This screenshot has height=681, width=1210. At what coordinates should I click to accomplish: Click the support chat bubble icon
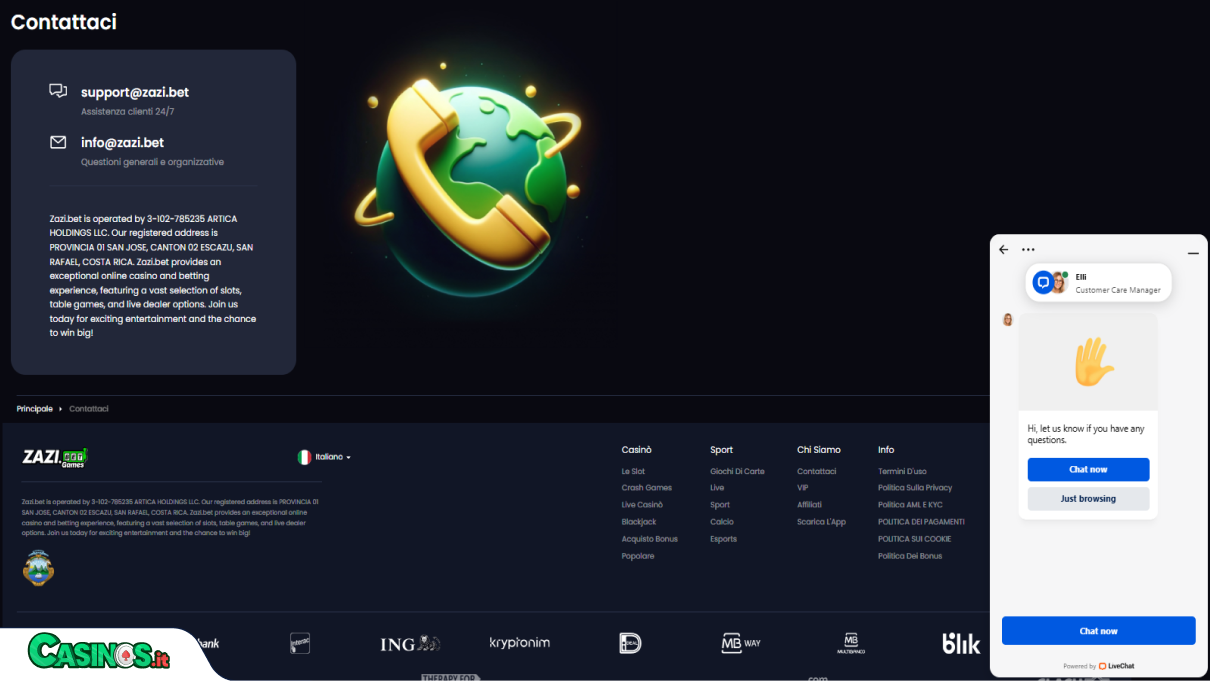click(58, 91)
